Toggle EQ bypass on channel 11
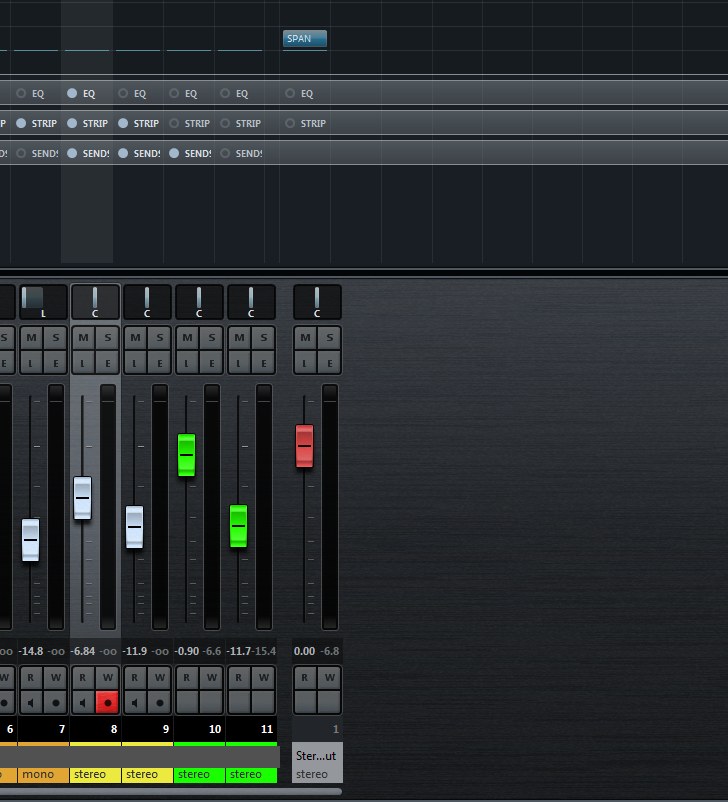The image size is (728, 802). click(225, 93)
